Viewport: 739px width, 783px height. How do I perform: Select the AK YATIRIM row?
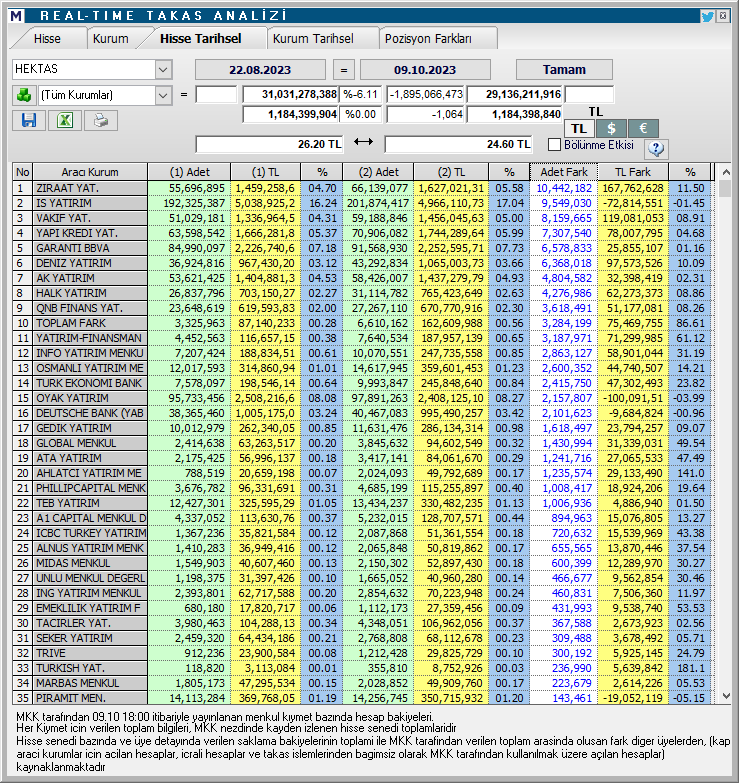[363, 278]
